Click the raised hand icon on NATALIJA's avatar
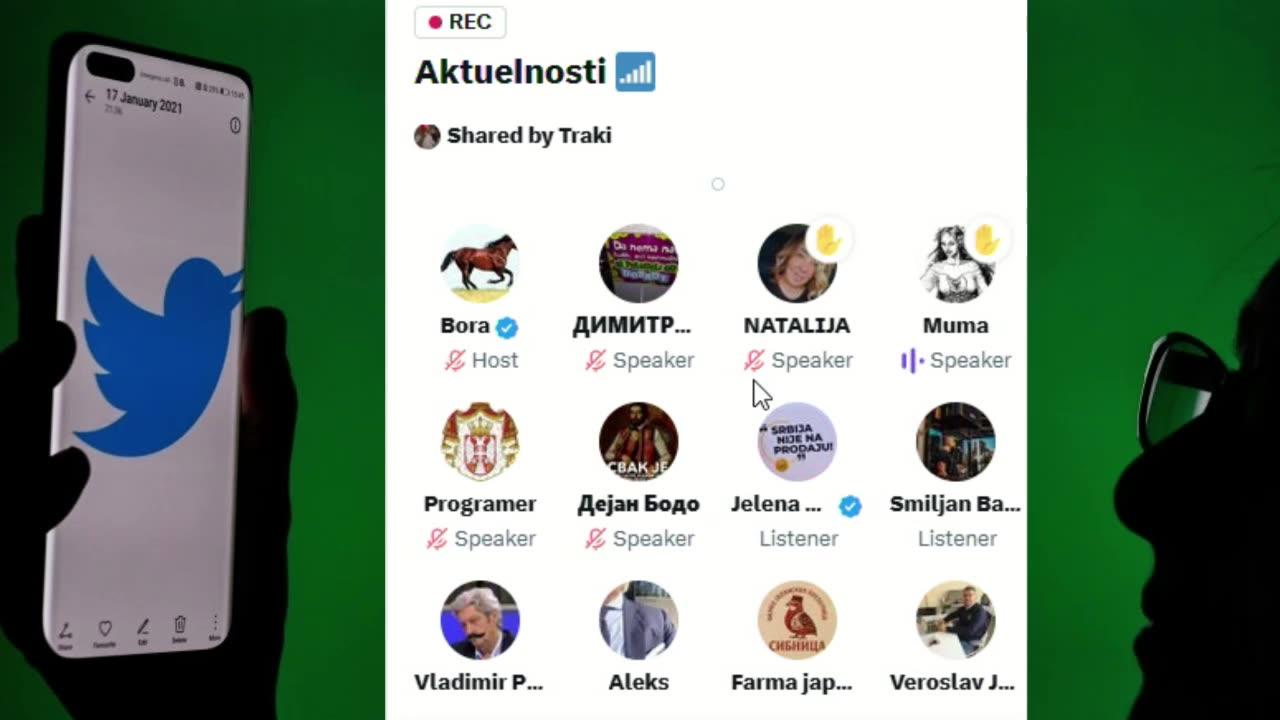1280x720 pixels. (829, 241)
